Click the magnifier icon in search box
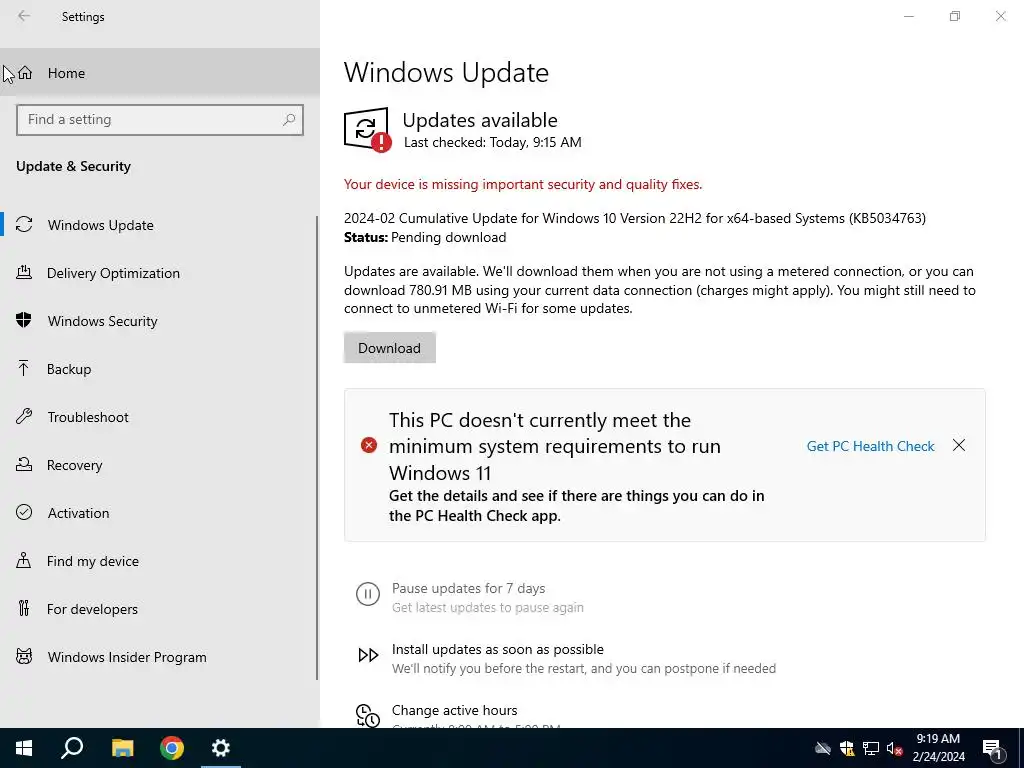 [289, 120]
